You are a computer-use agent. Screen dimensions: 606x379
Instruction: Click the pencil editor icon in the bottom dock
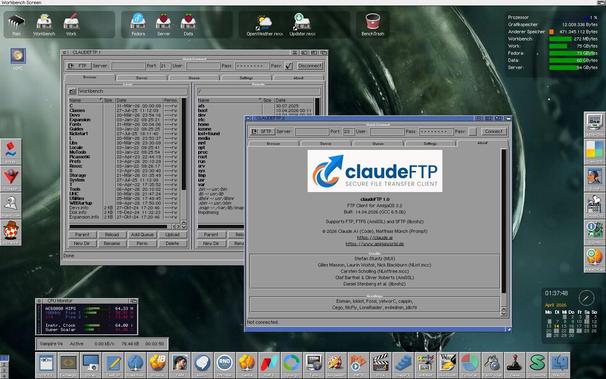tap(113, 364)
